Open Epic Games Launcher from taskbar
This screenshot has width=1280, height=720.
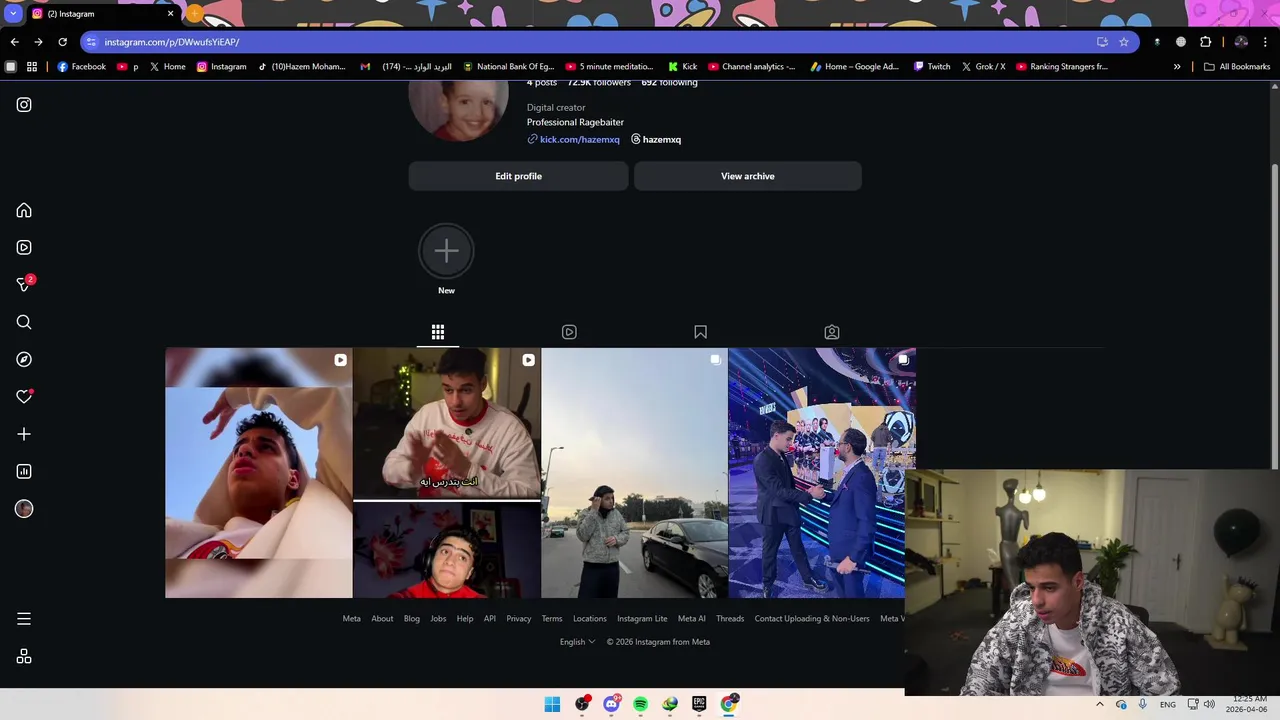699,704
